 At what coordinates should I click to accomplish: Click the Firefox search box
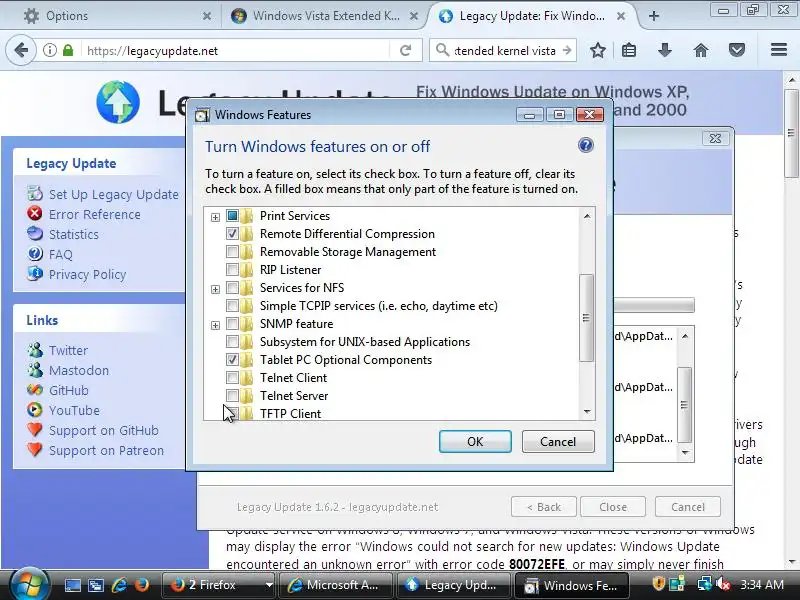click(504, 51)
